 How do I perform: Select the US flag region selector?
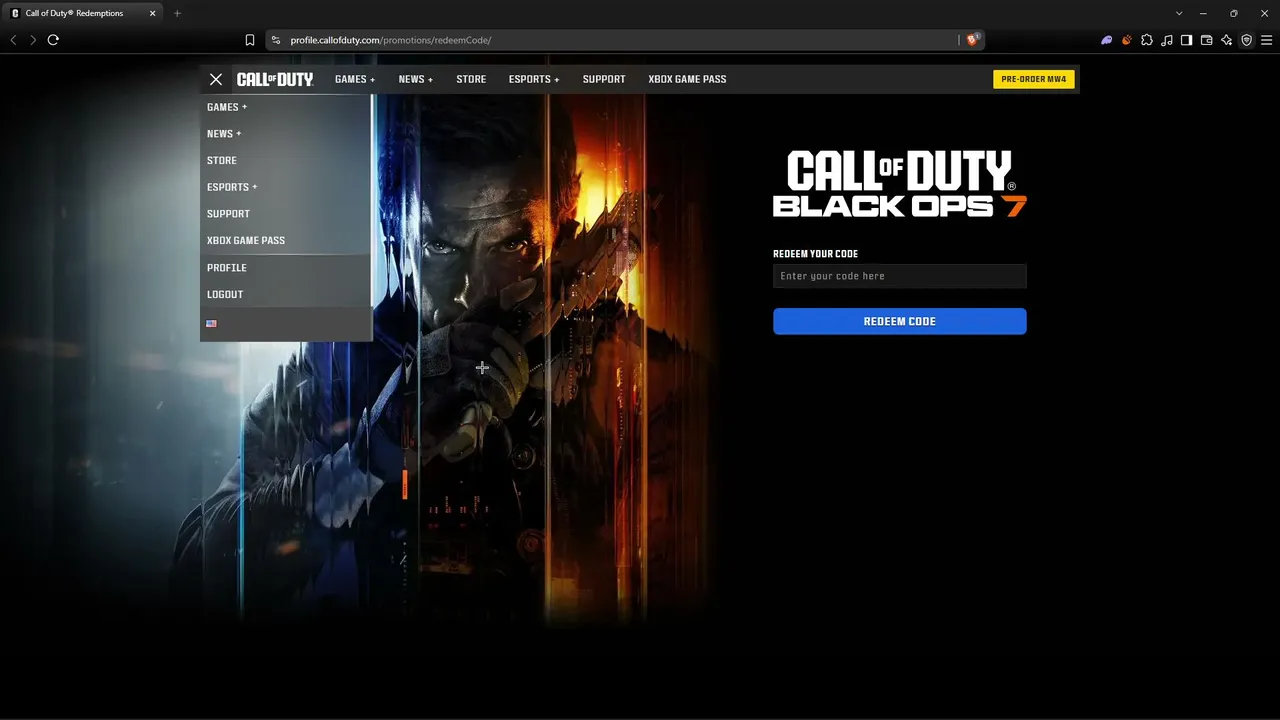[x=211, y=324]
